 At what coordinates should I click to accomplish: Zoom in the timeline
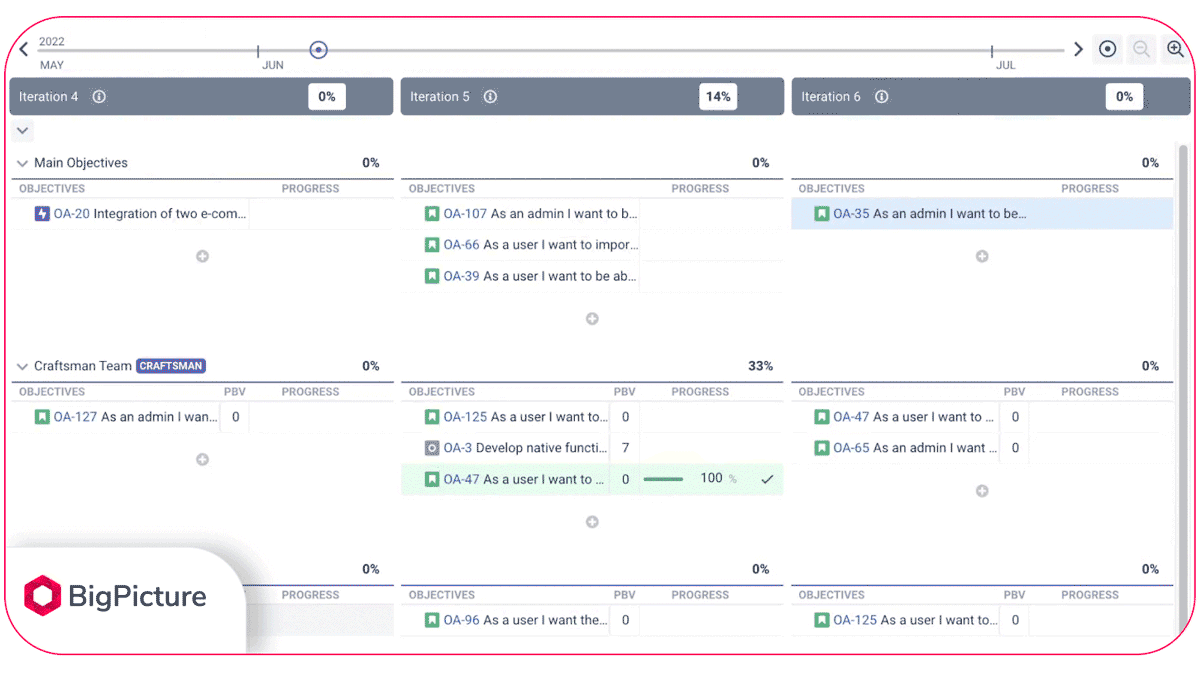[1175, 49]
